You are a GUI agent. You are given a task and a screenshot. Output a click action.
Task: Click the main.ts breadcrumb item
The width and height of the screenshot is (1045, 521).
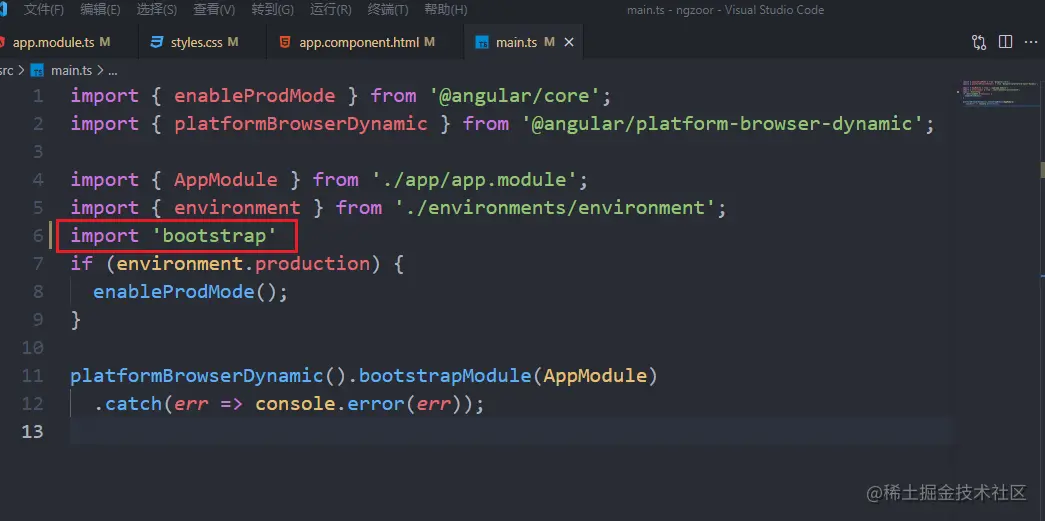[71, 70]
